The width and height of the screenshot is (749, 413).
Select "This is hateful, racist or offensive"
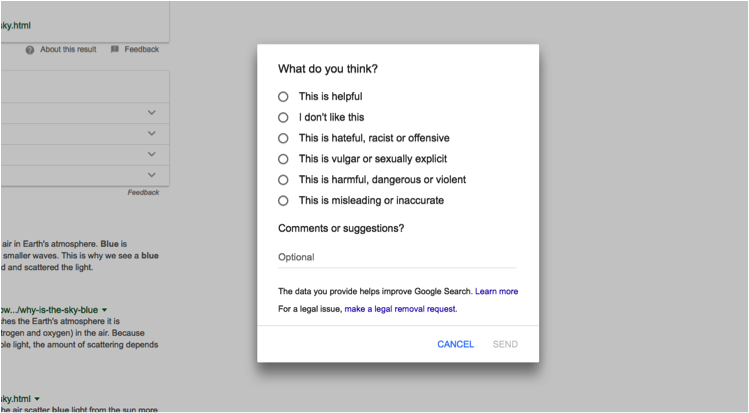pyautogui.click(x=283, y=138)
